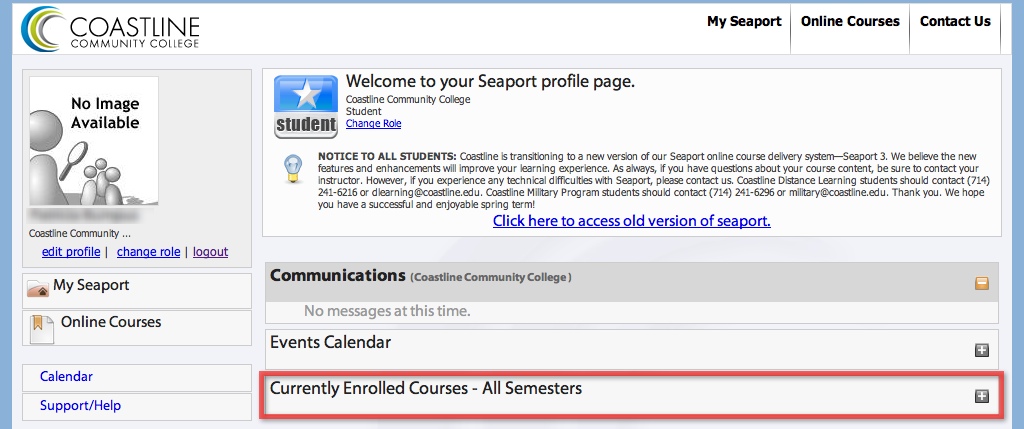The width and height of the screenshot is (1024, 429).
Task: Select Online Courses sidebar item
Action: click(x=137, y=328)
